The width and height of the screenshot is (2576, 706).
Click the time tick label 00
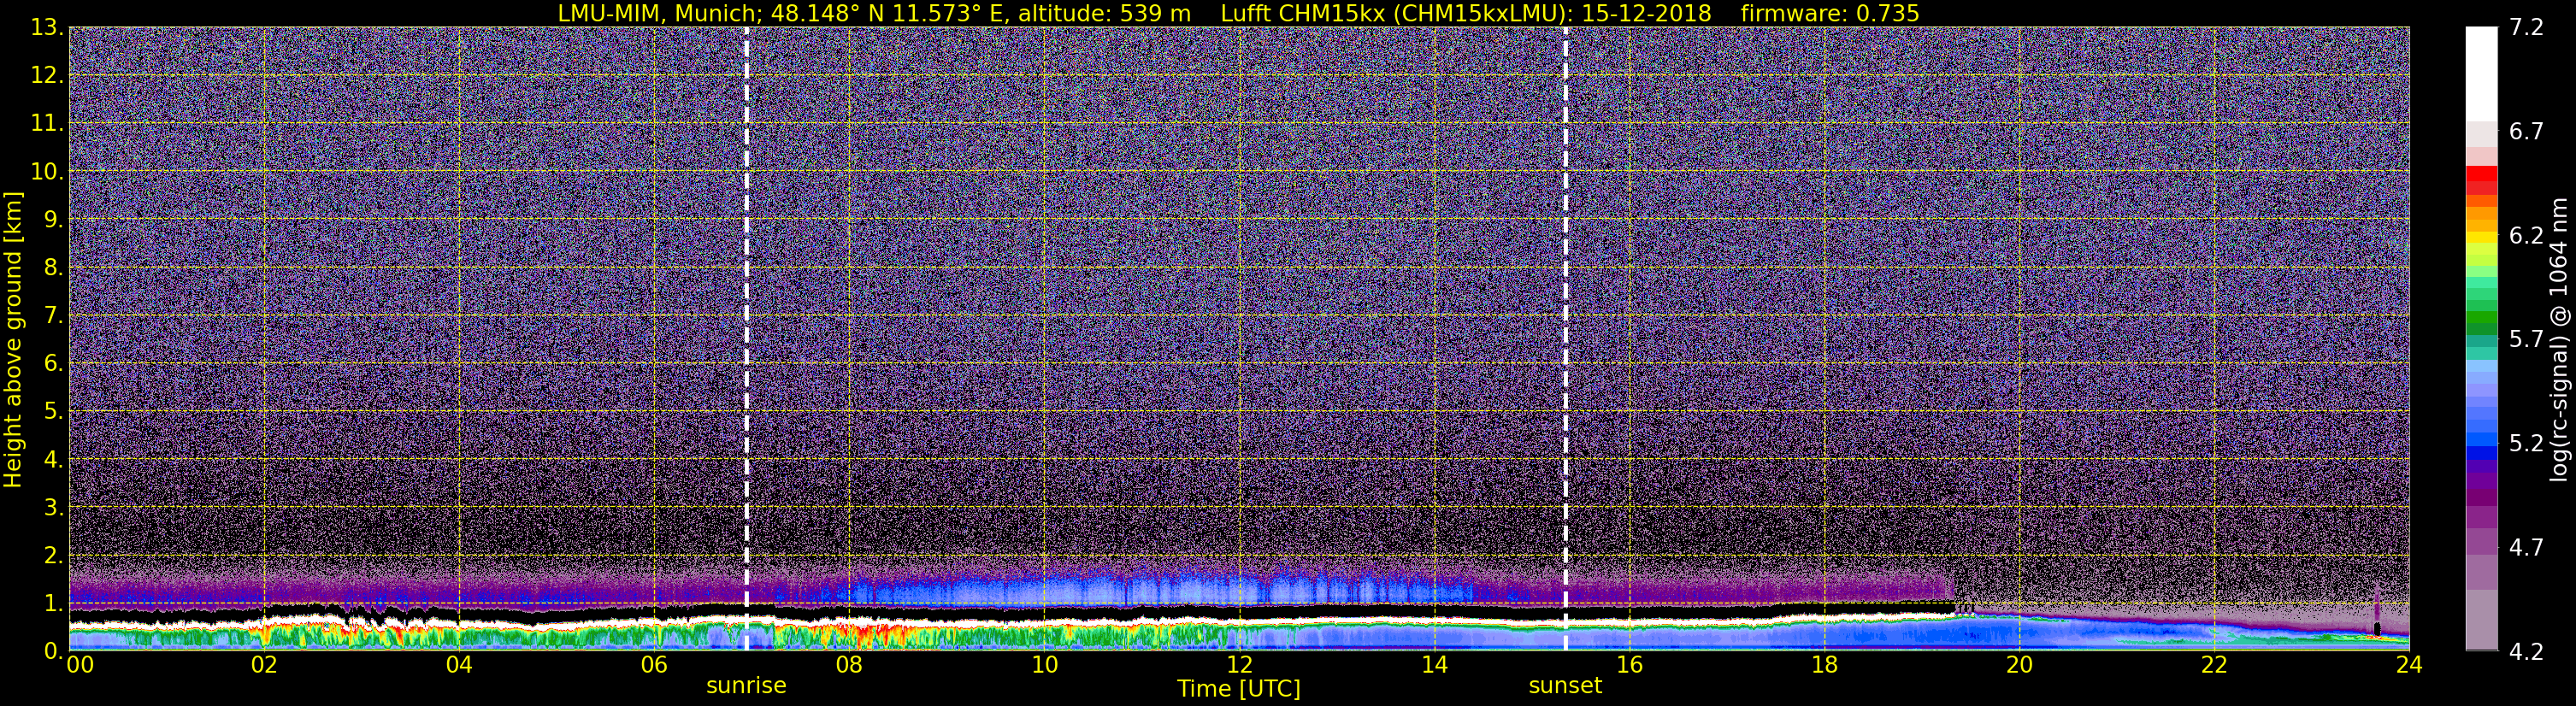(x=80, y=665)
